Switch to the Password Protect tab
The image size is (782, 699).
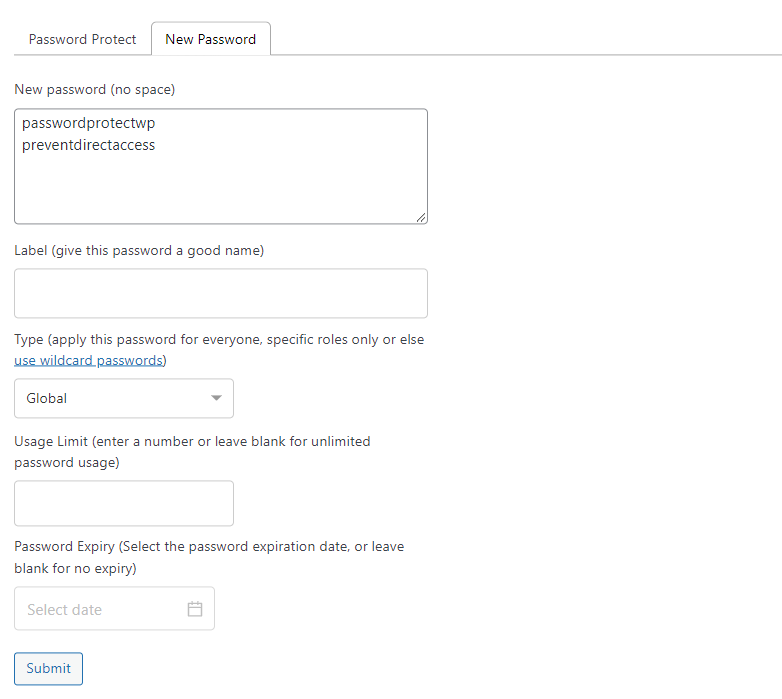(x=82, y=39)
